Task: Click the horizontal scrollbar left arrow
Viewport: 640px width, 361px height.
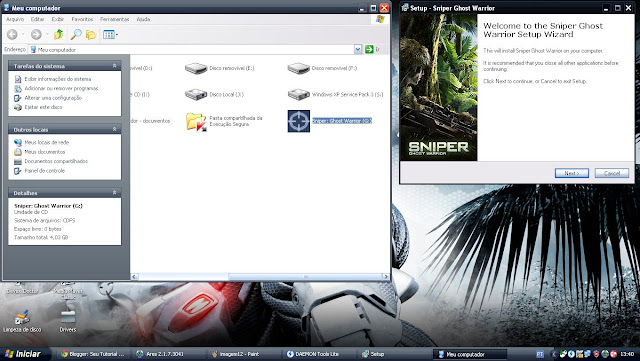Action: click(134, 277)
